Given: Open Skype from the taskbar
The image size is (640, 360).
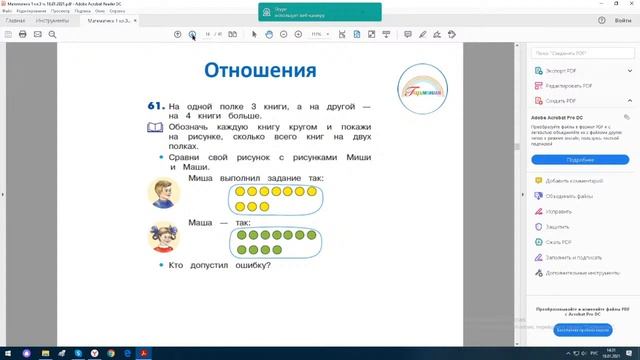Looking at the screenshot, I should 78,353.
